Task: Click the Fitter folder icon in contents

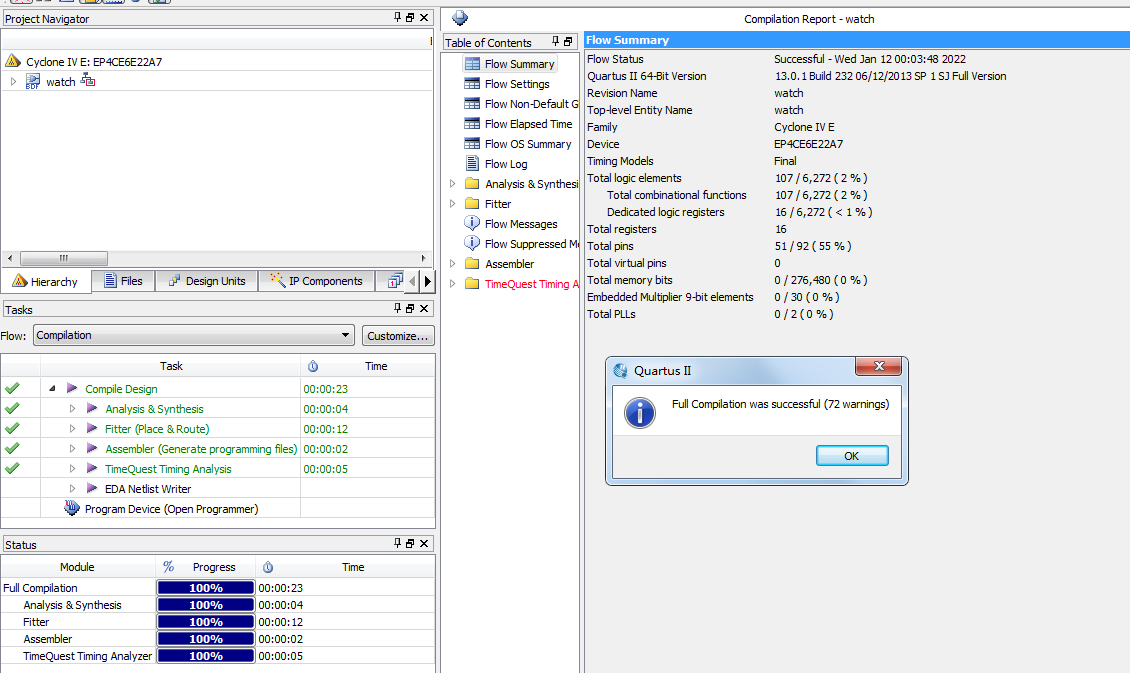Action: coord(472,204)
